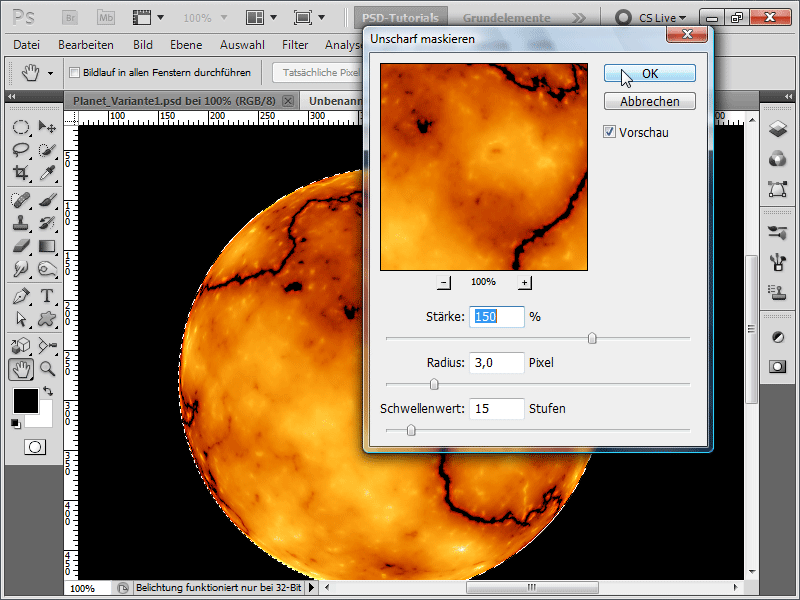This screenshot has width=800, height=600.
Task: Open the Bearbeiten menu
Action: point(86,45)
